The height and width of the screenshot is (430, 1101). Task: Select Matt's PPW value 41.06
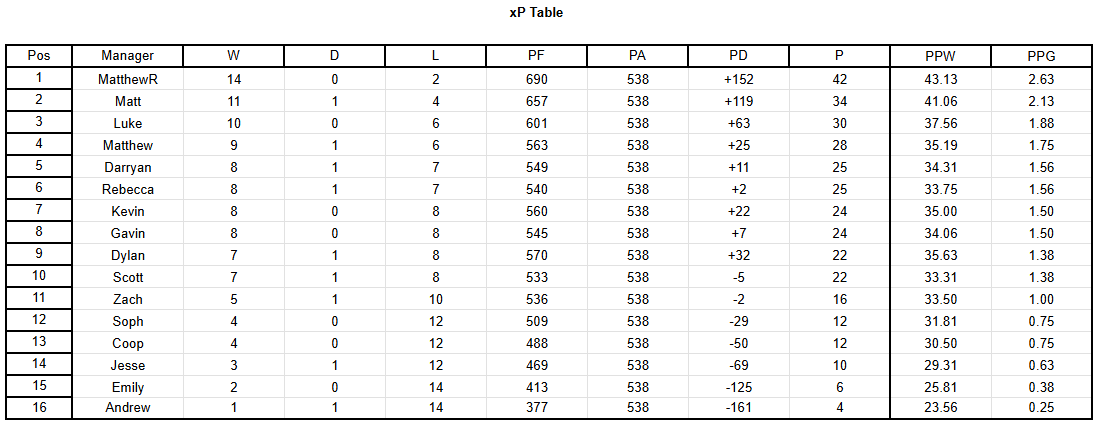(x=941, y=101)
